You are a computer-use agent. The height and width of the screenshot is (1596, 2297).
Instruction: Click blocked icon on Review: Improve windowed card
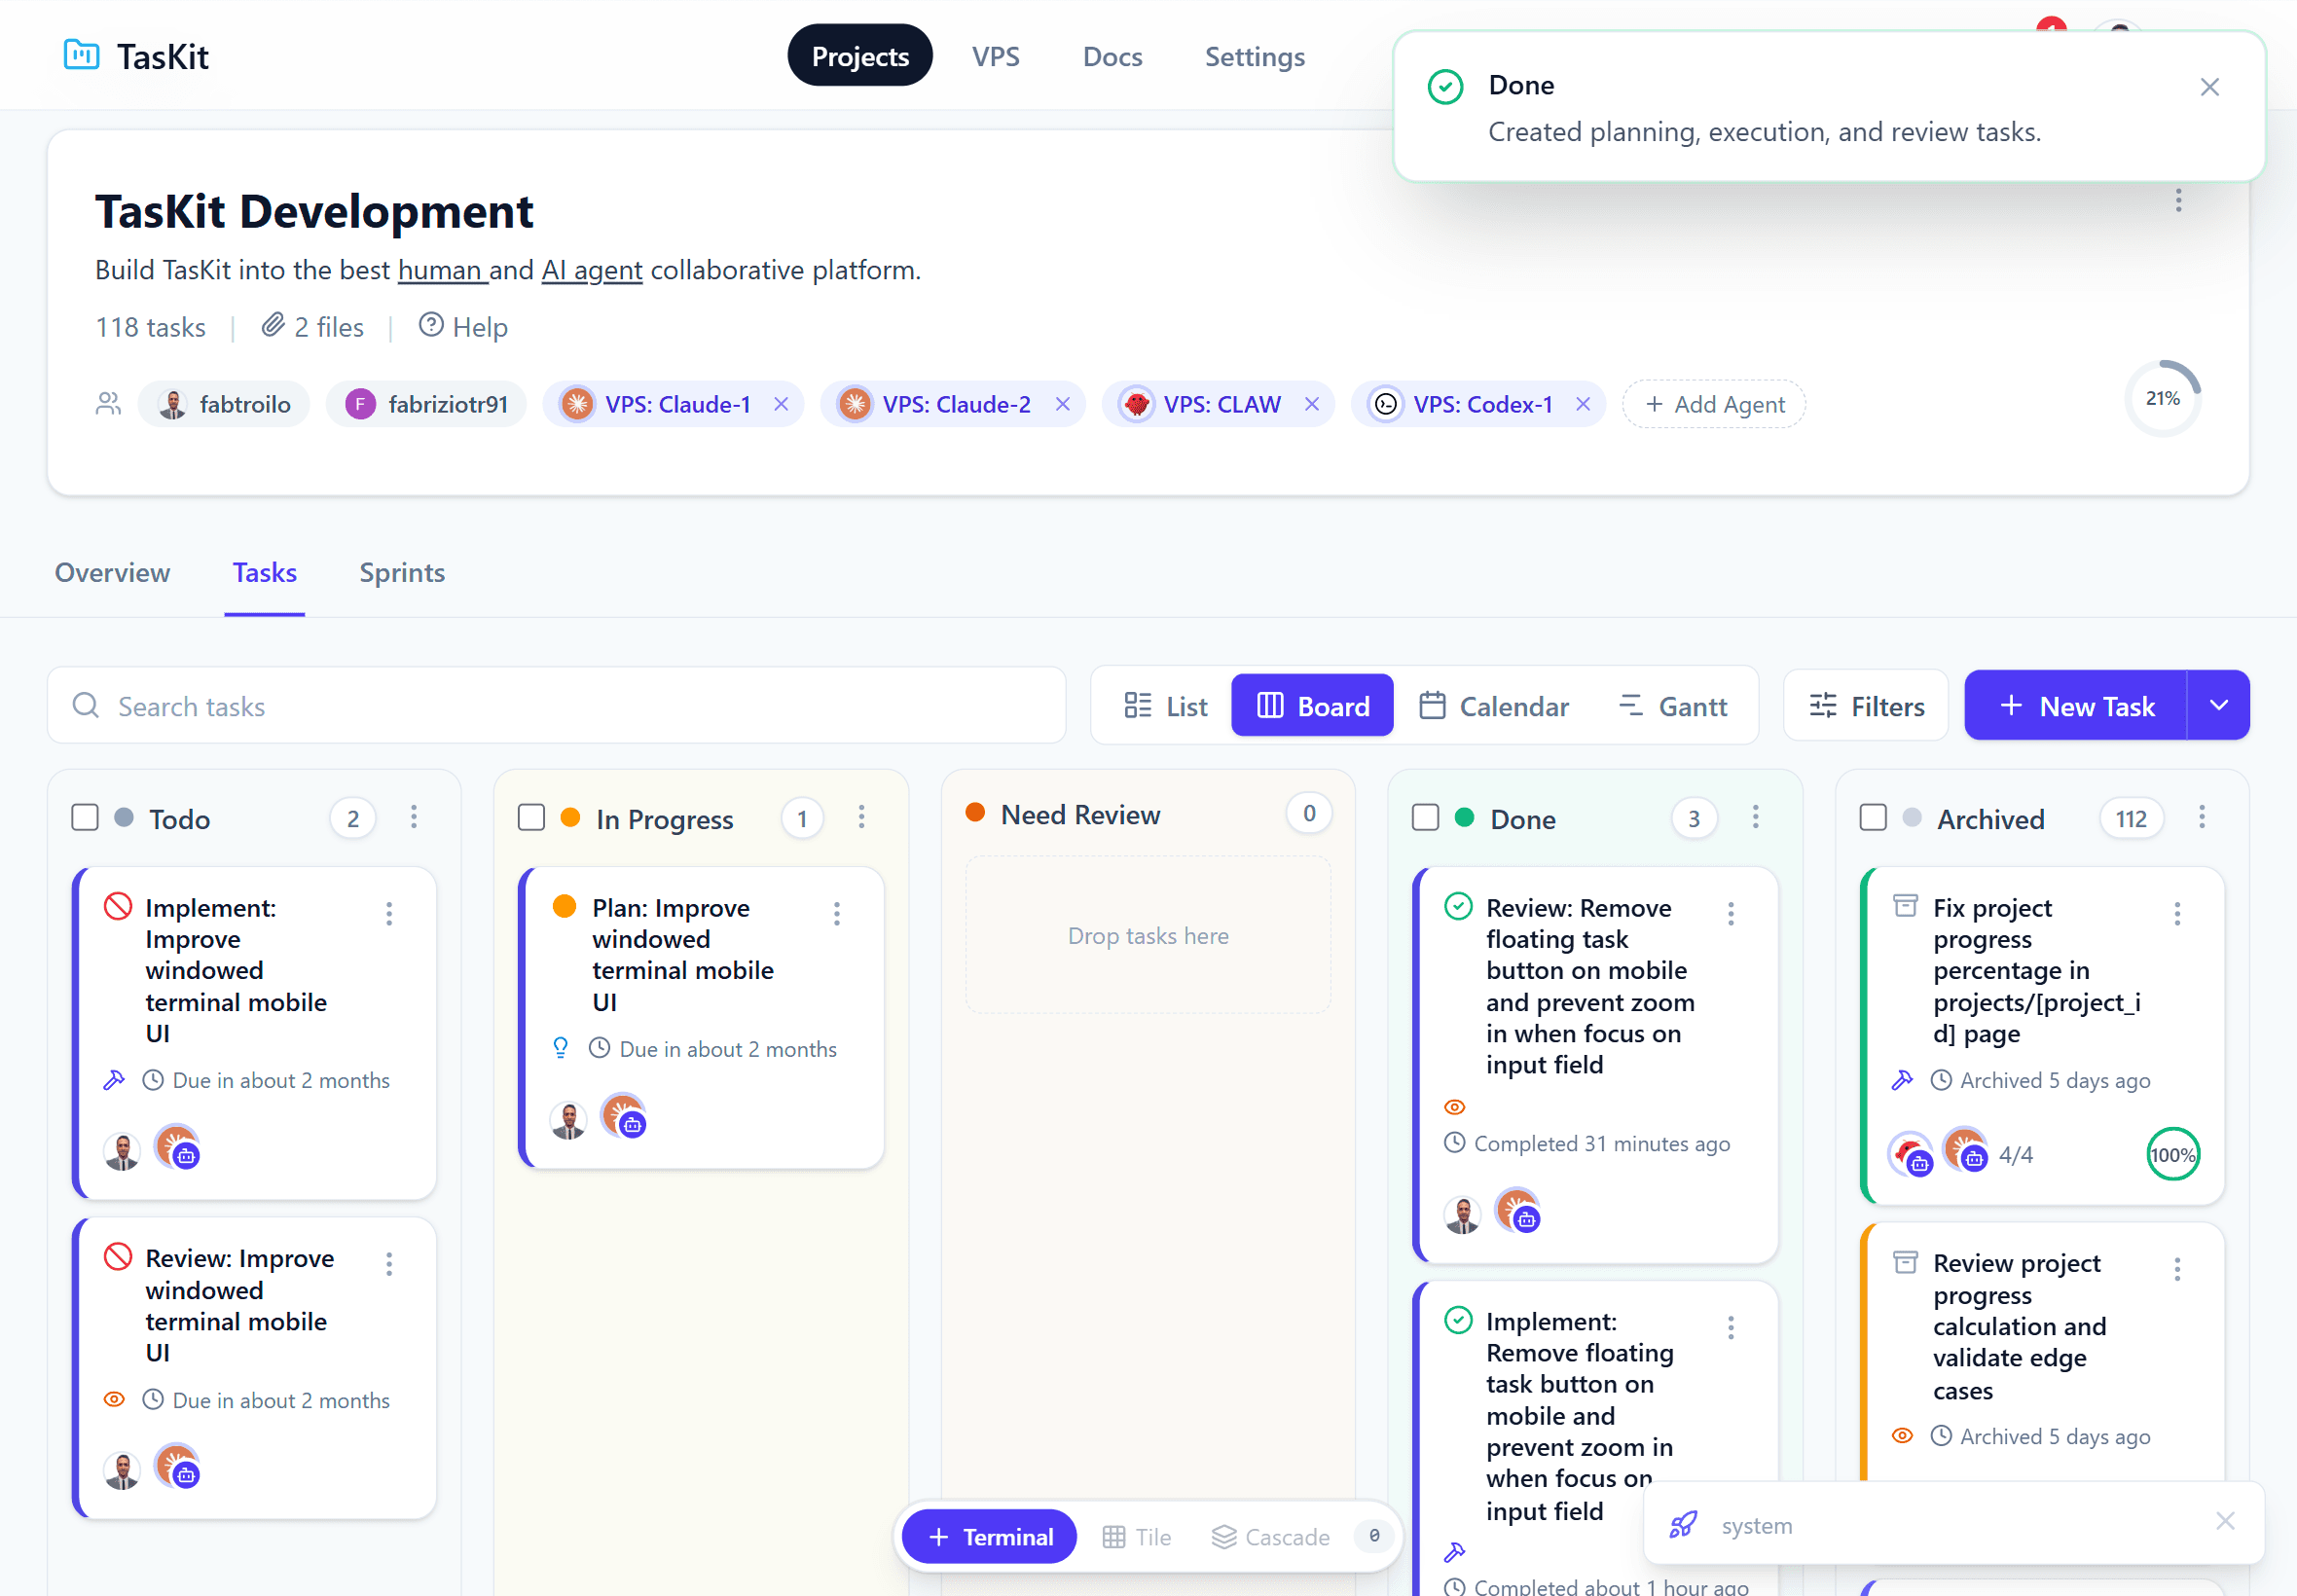click(x=118, y=1257)
